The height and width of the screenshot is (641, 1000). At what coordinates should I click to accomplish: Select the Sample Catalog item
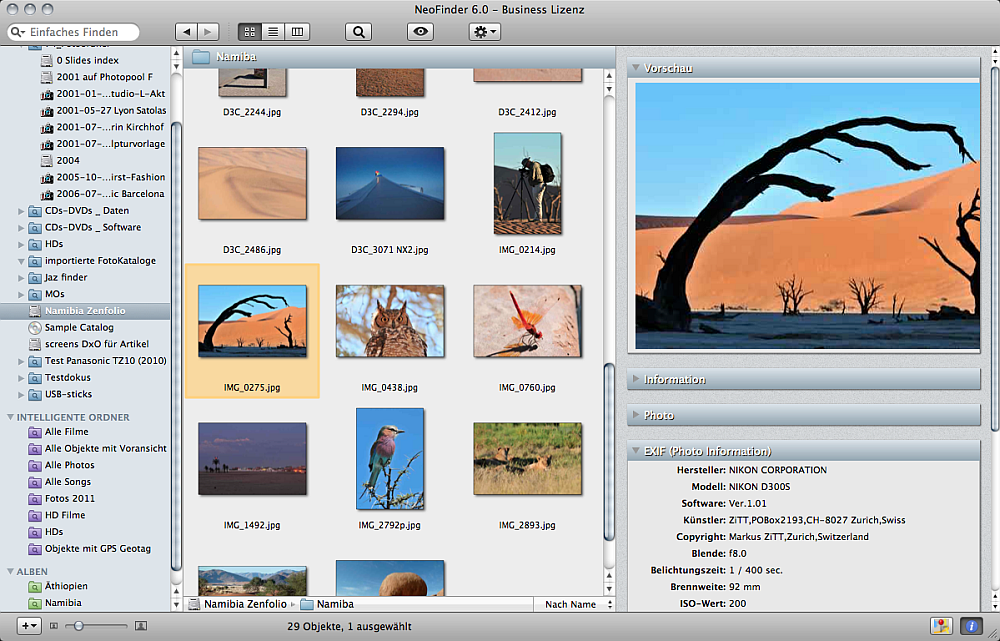[79, 327]
